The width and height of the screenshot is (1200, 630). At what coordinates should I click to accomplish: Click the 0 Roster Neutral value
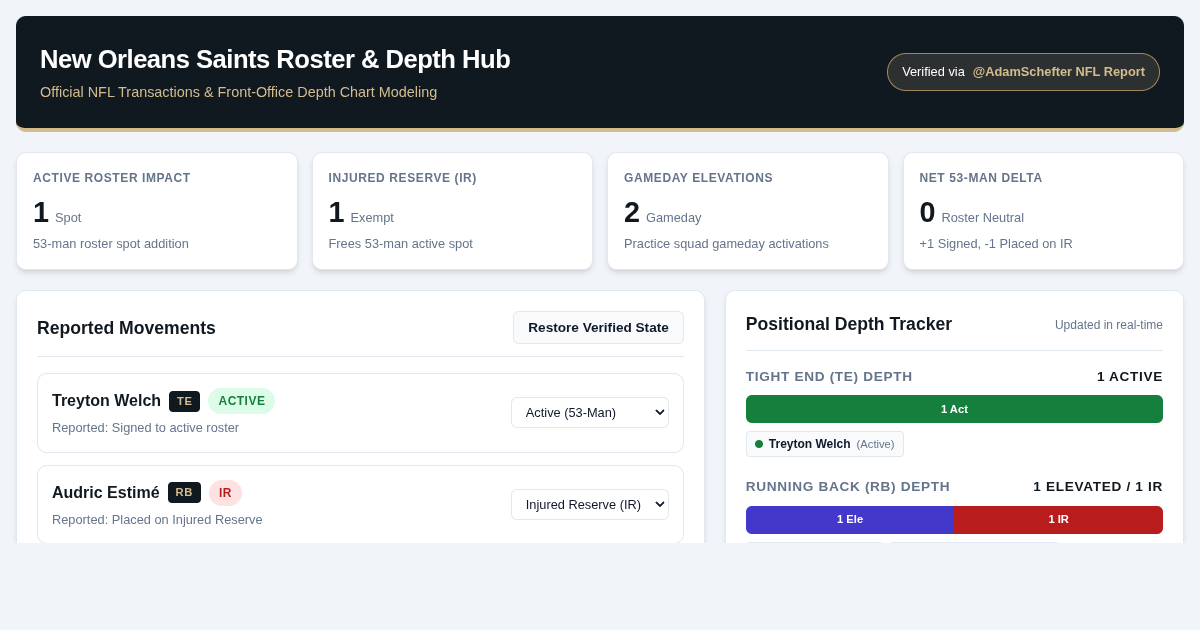[x=972, y=213]
